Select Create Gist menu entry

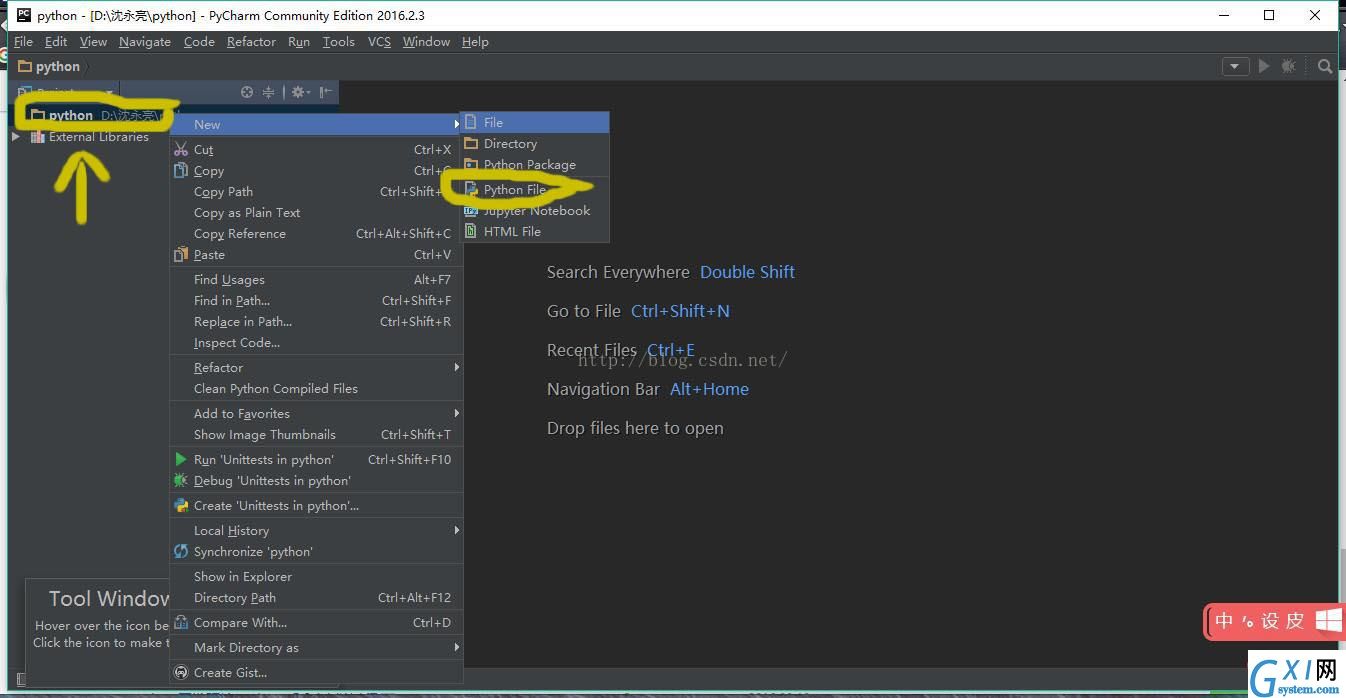coord(316,672)
